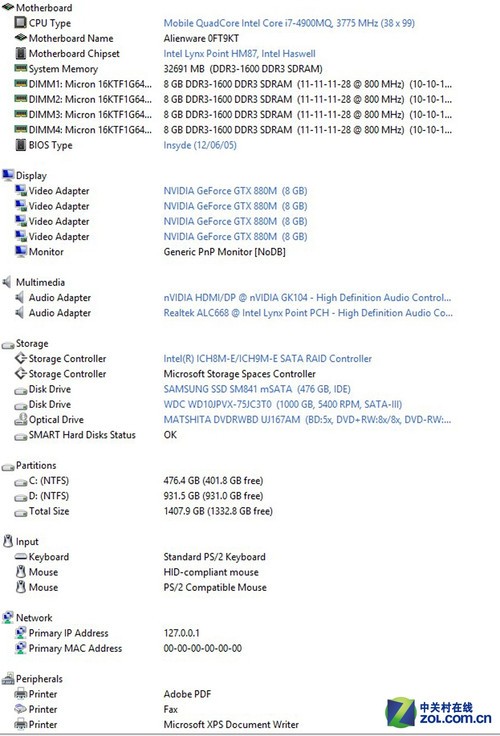Screen dimensions: 500x736
Task: Open the Realtek ALC668 audio adapter link
Action: coord(308,313)
